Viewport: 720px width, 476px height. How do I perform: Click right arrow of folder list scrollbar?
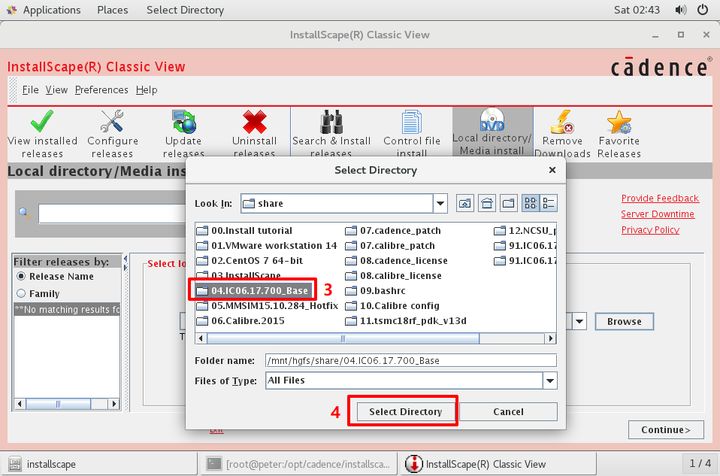coord(551,338)
